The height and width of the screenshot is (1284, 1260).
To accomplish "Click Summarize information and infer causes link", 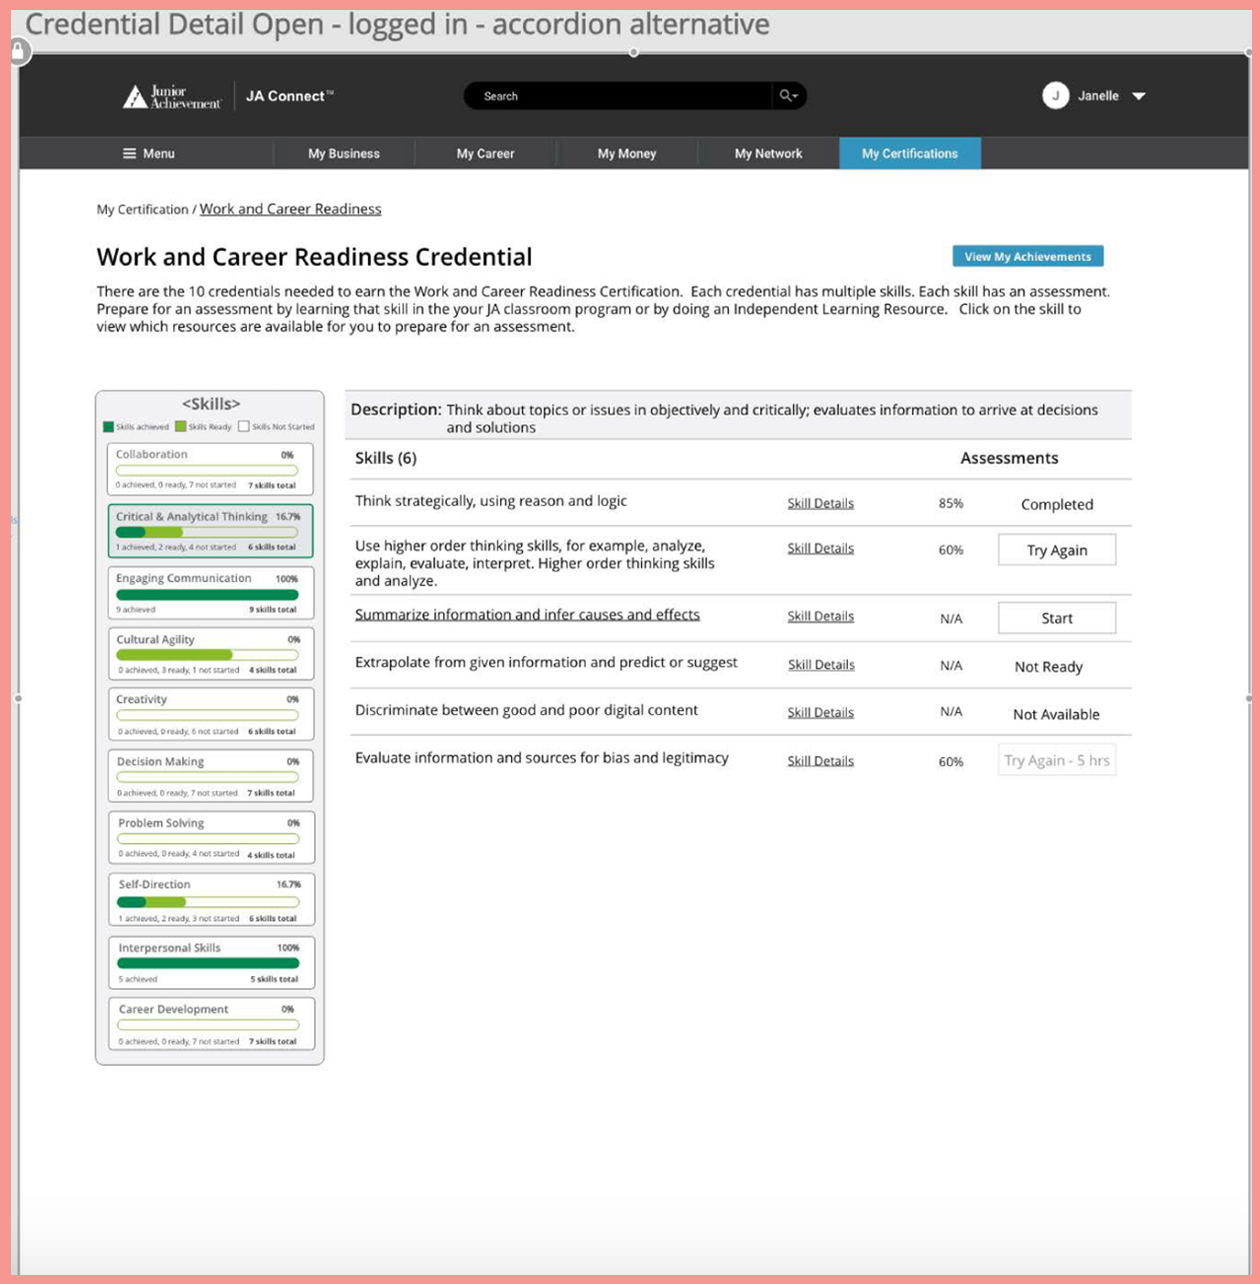I will tap(527, 615).
